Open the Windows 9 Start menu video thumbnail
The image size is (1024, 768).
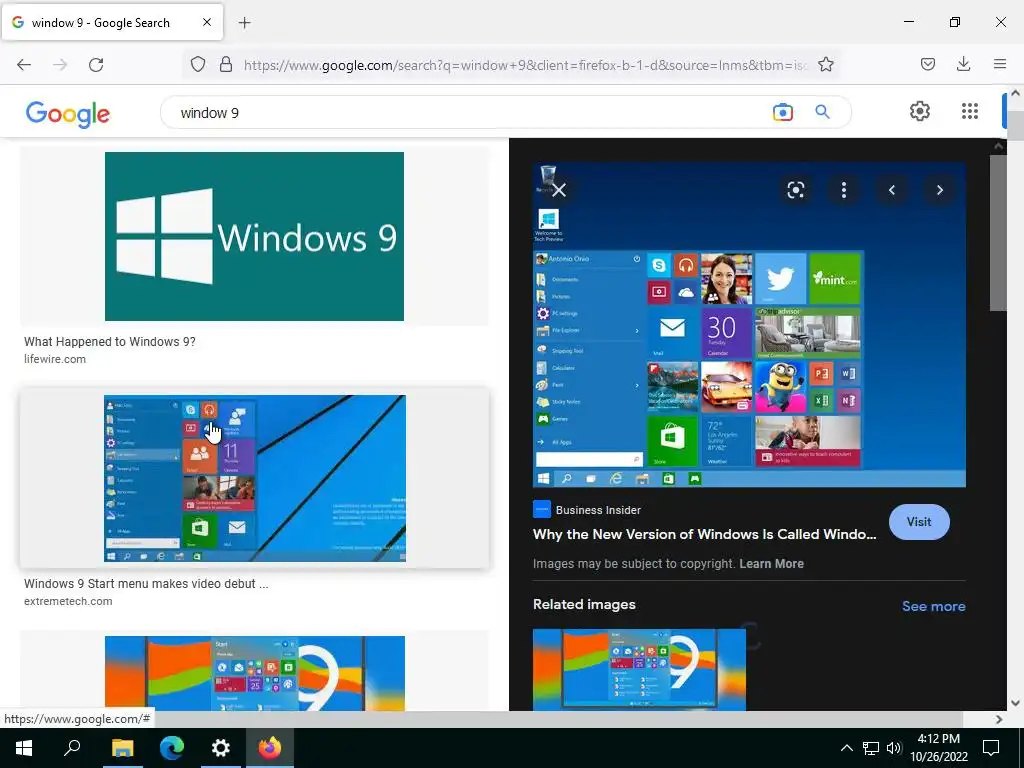pyautogui.click(x=255, y=478)
